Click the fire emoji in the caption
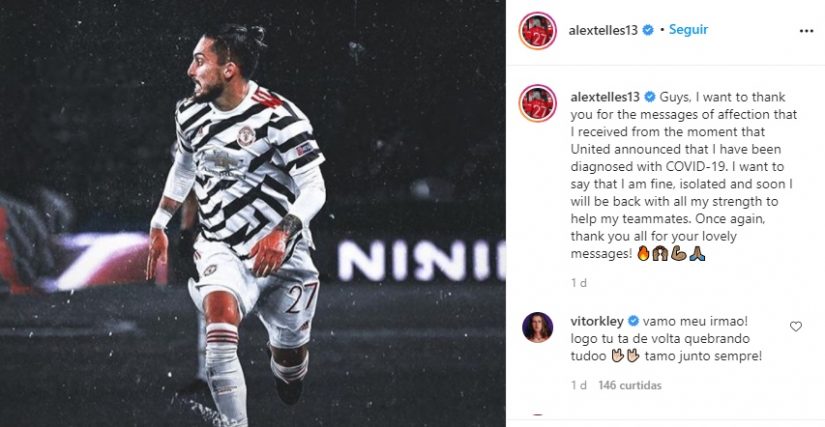This screenshot has width=825, height=427. pos(643,254)
